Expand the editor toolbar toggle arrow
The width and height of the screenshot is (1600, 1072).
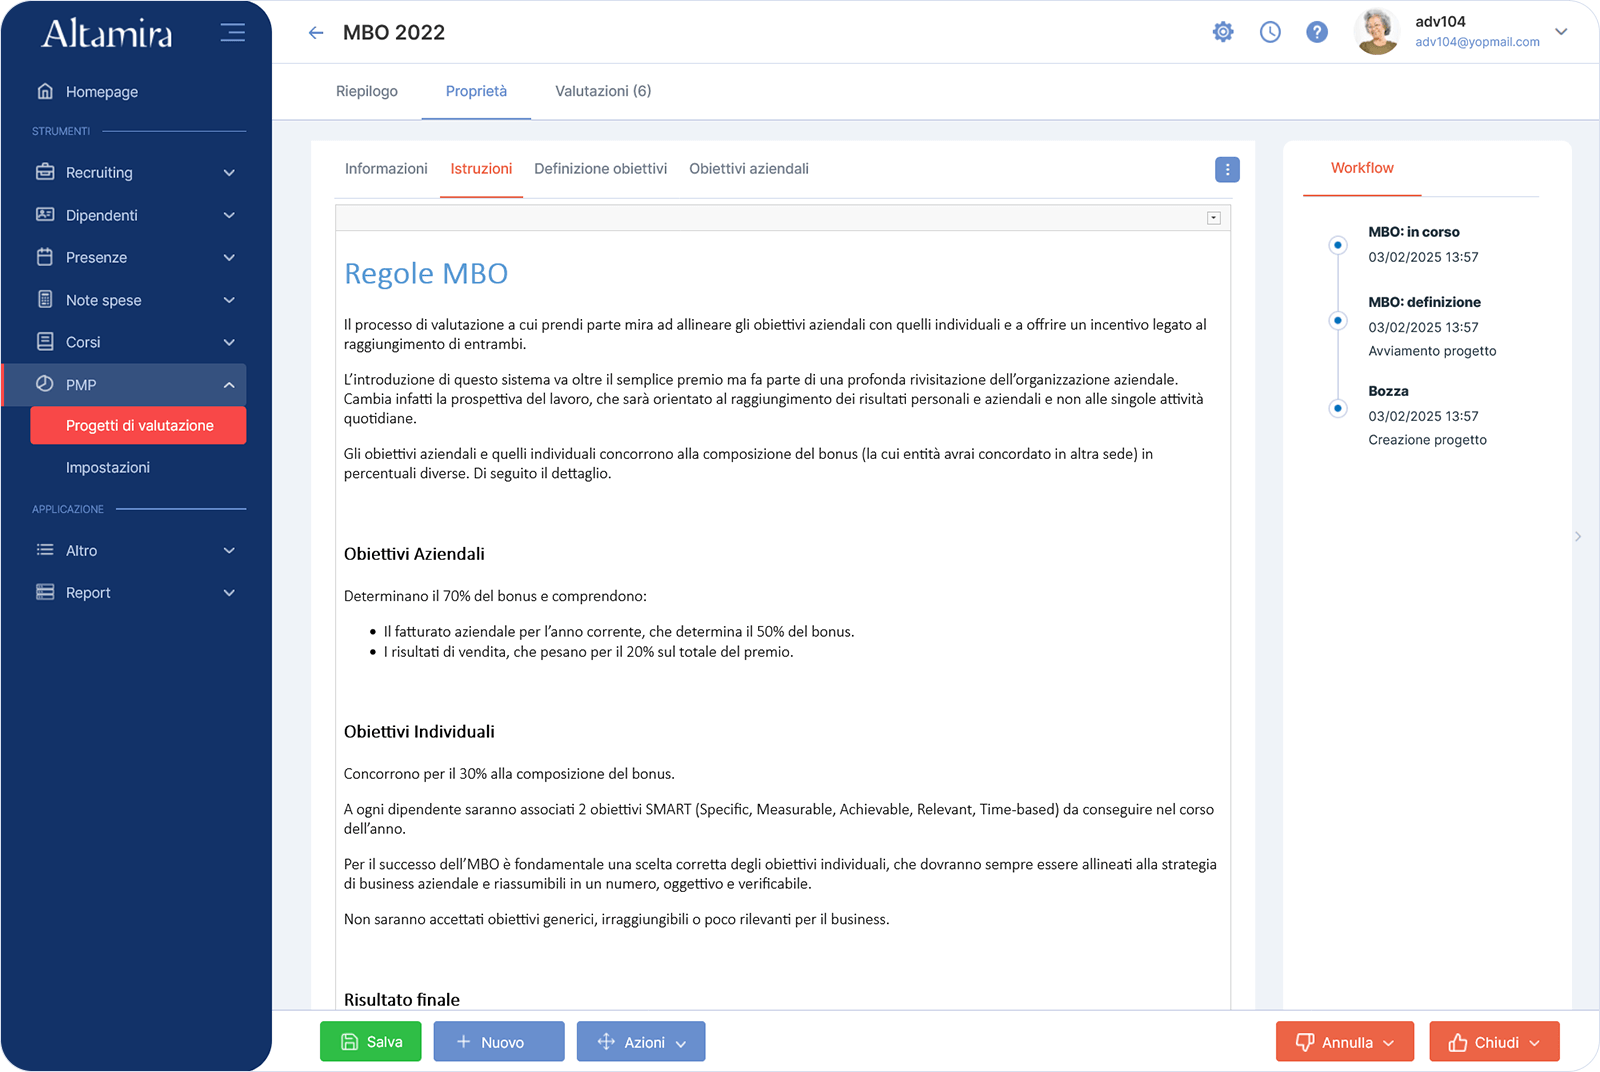(1213, 218)
